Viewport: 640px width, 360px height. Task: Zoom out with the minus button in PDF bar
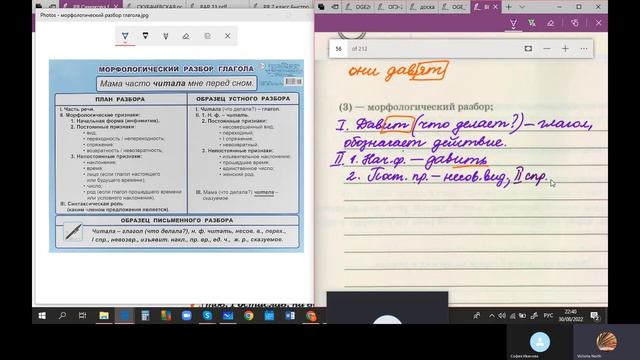click(x=547, y=49)
